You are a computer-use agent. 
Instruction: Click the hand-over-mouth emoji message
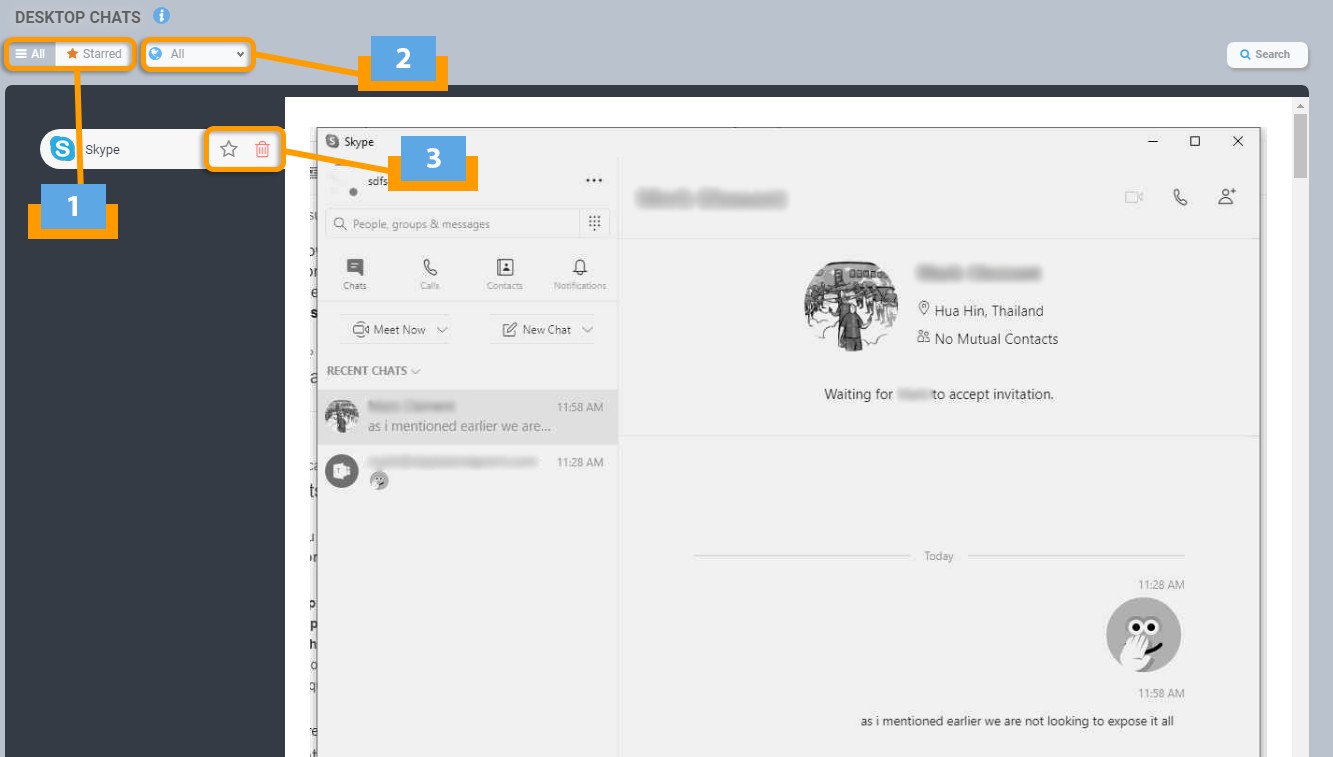(x=1143, y=636)
